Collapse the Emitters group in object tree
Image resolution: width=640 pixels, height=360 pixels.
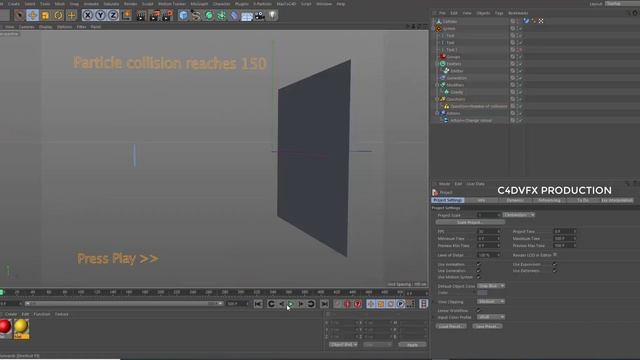[437, 64]
